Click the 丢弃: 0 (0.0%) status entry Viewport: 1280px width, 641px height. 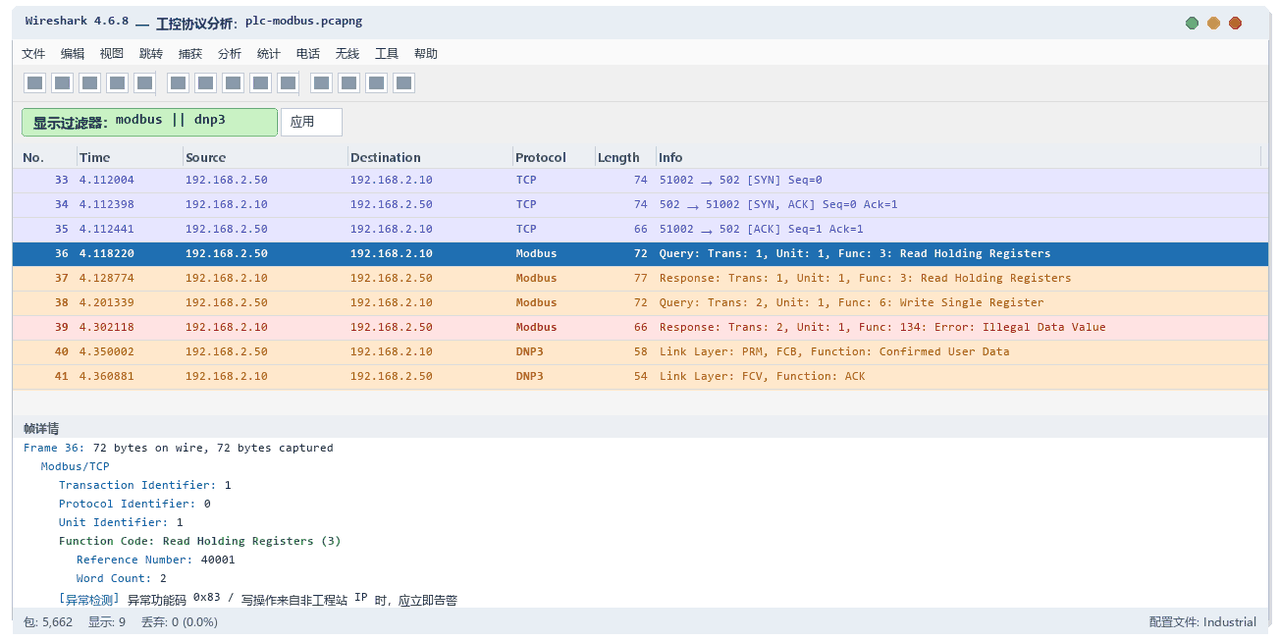179,622
